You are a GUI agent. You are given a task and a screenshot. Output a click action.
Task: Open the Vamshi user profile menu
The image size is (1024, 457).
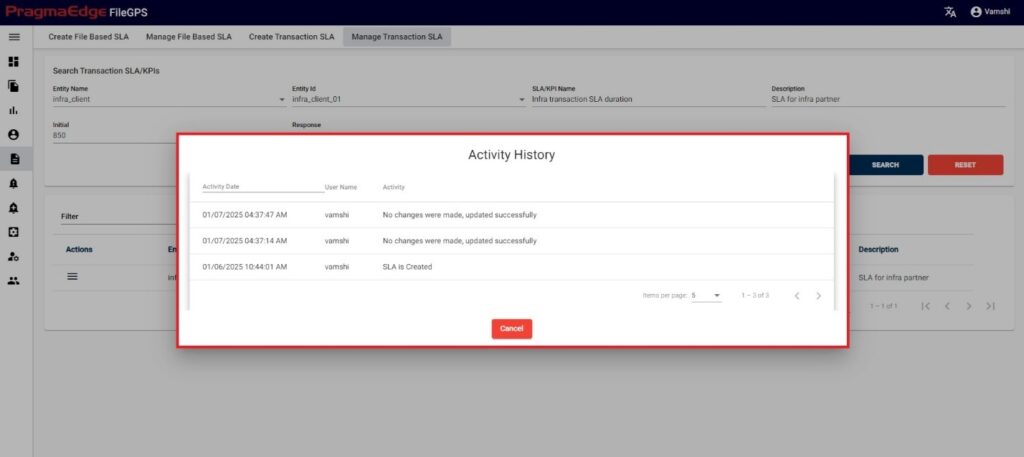990,12
